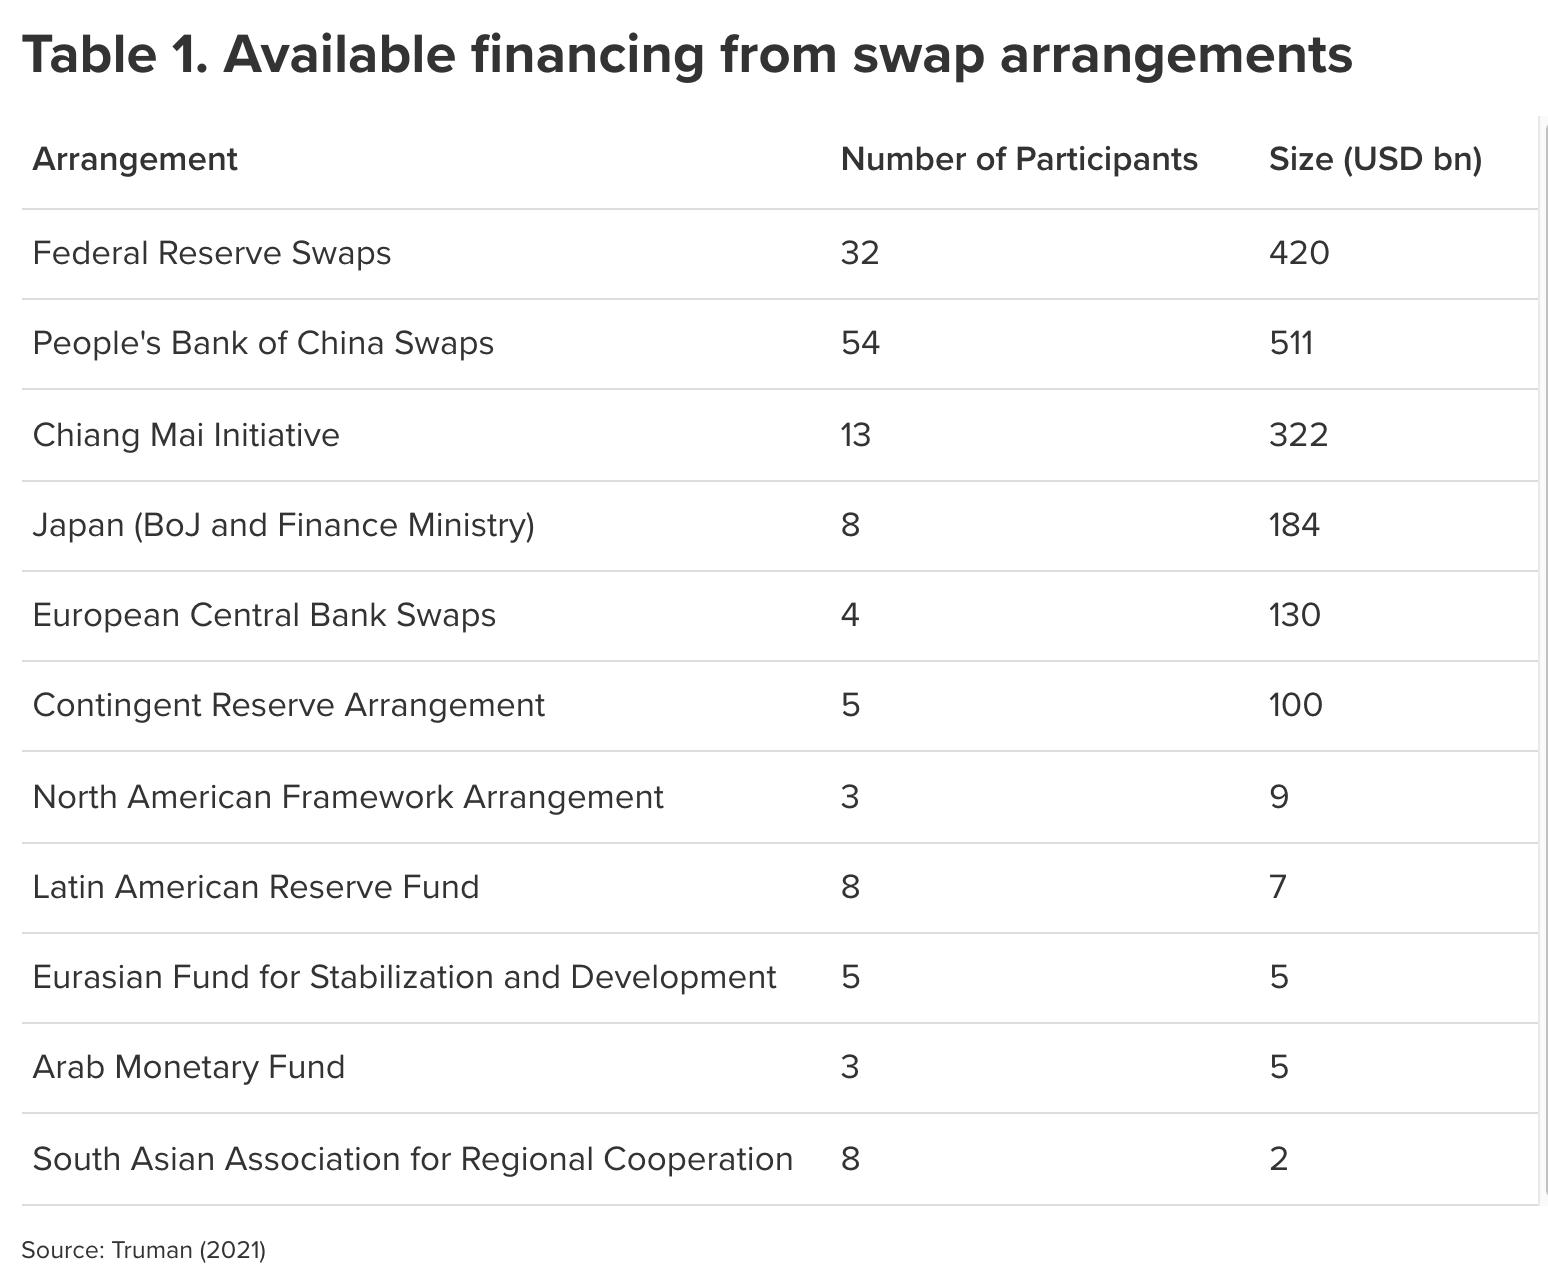The image size is (1548, 1286).
Task: Click the Size (USD bn) column header
Action: (1375, 159)
